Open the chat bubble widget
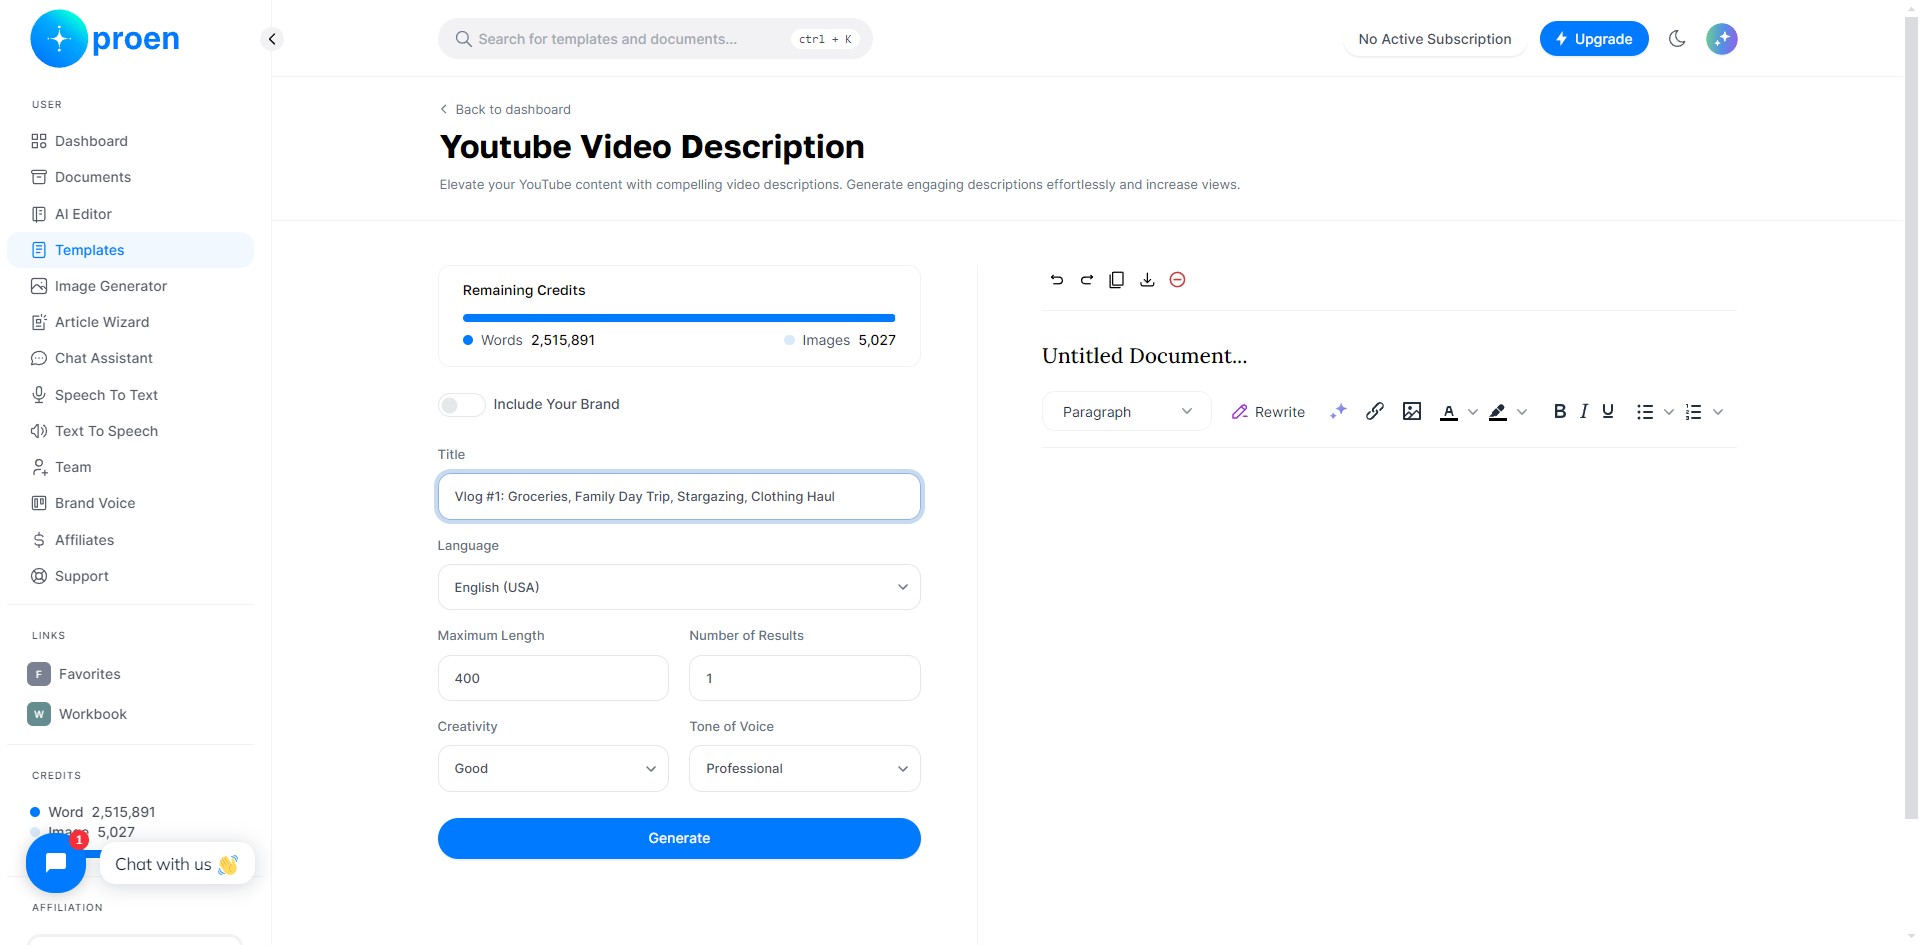 [x=56, y=863]
